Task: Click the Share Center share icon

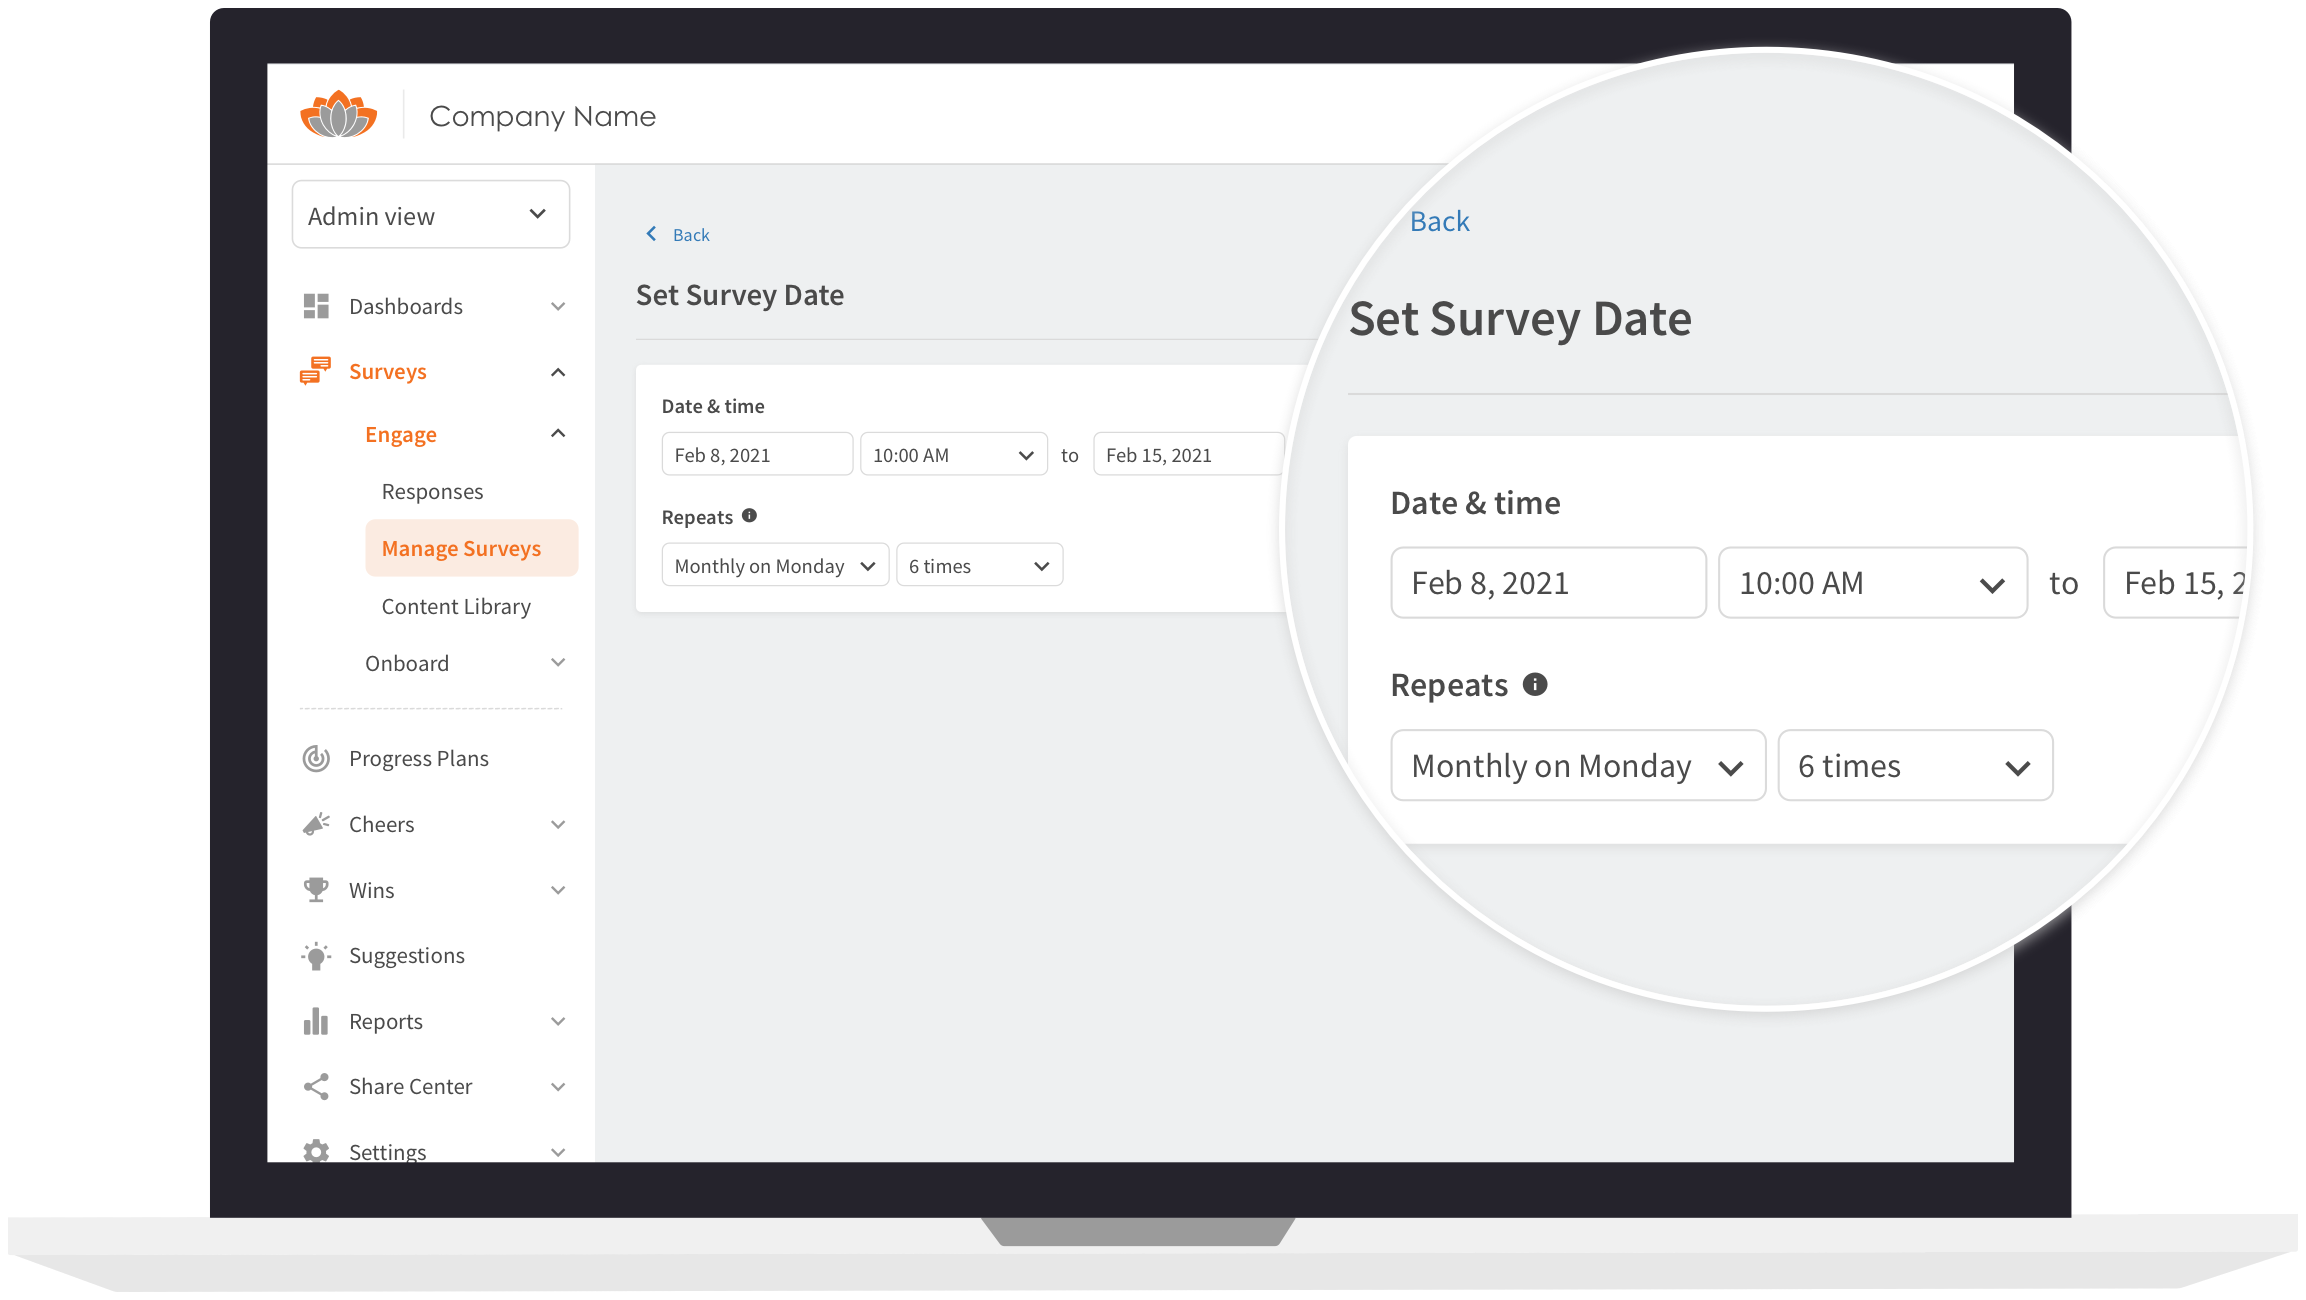Action: click(x=316, y=1087)
